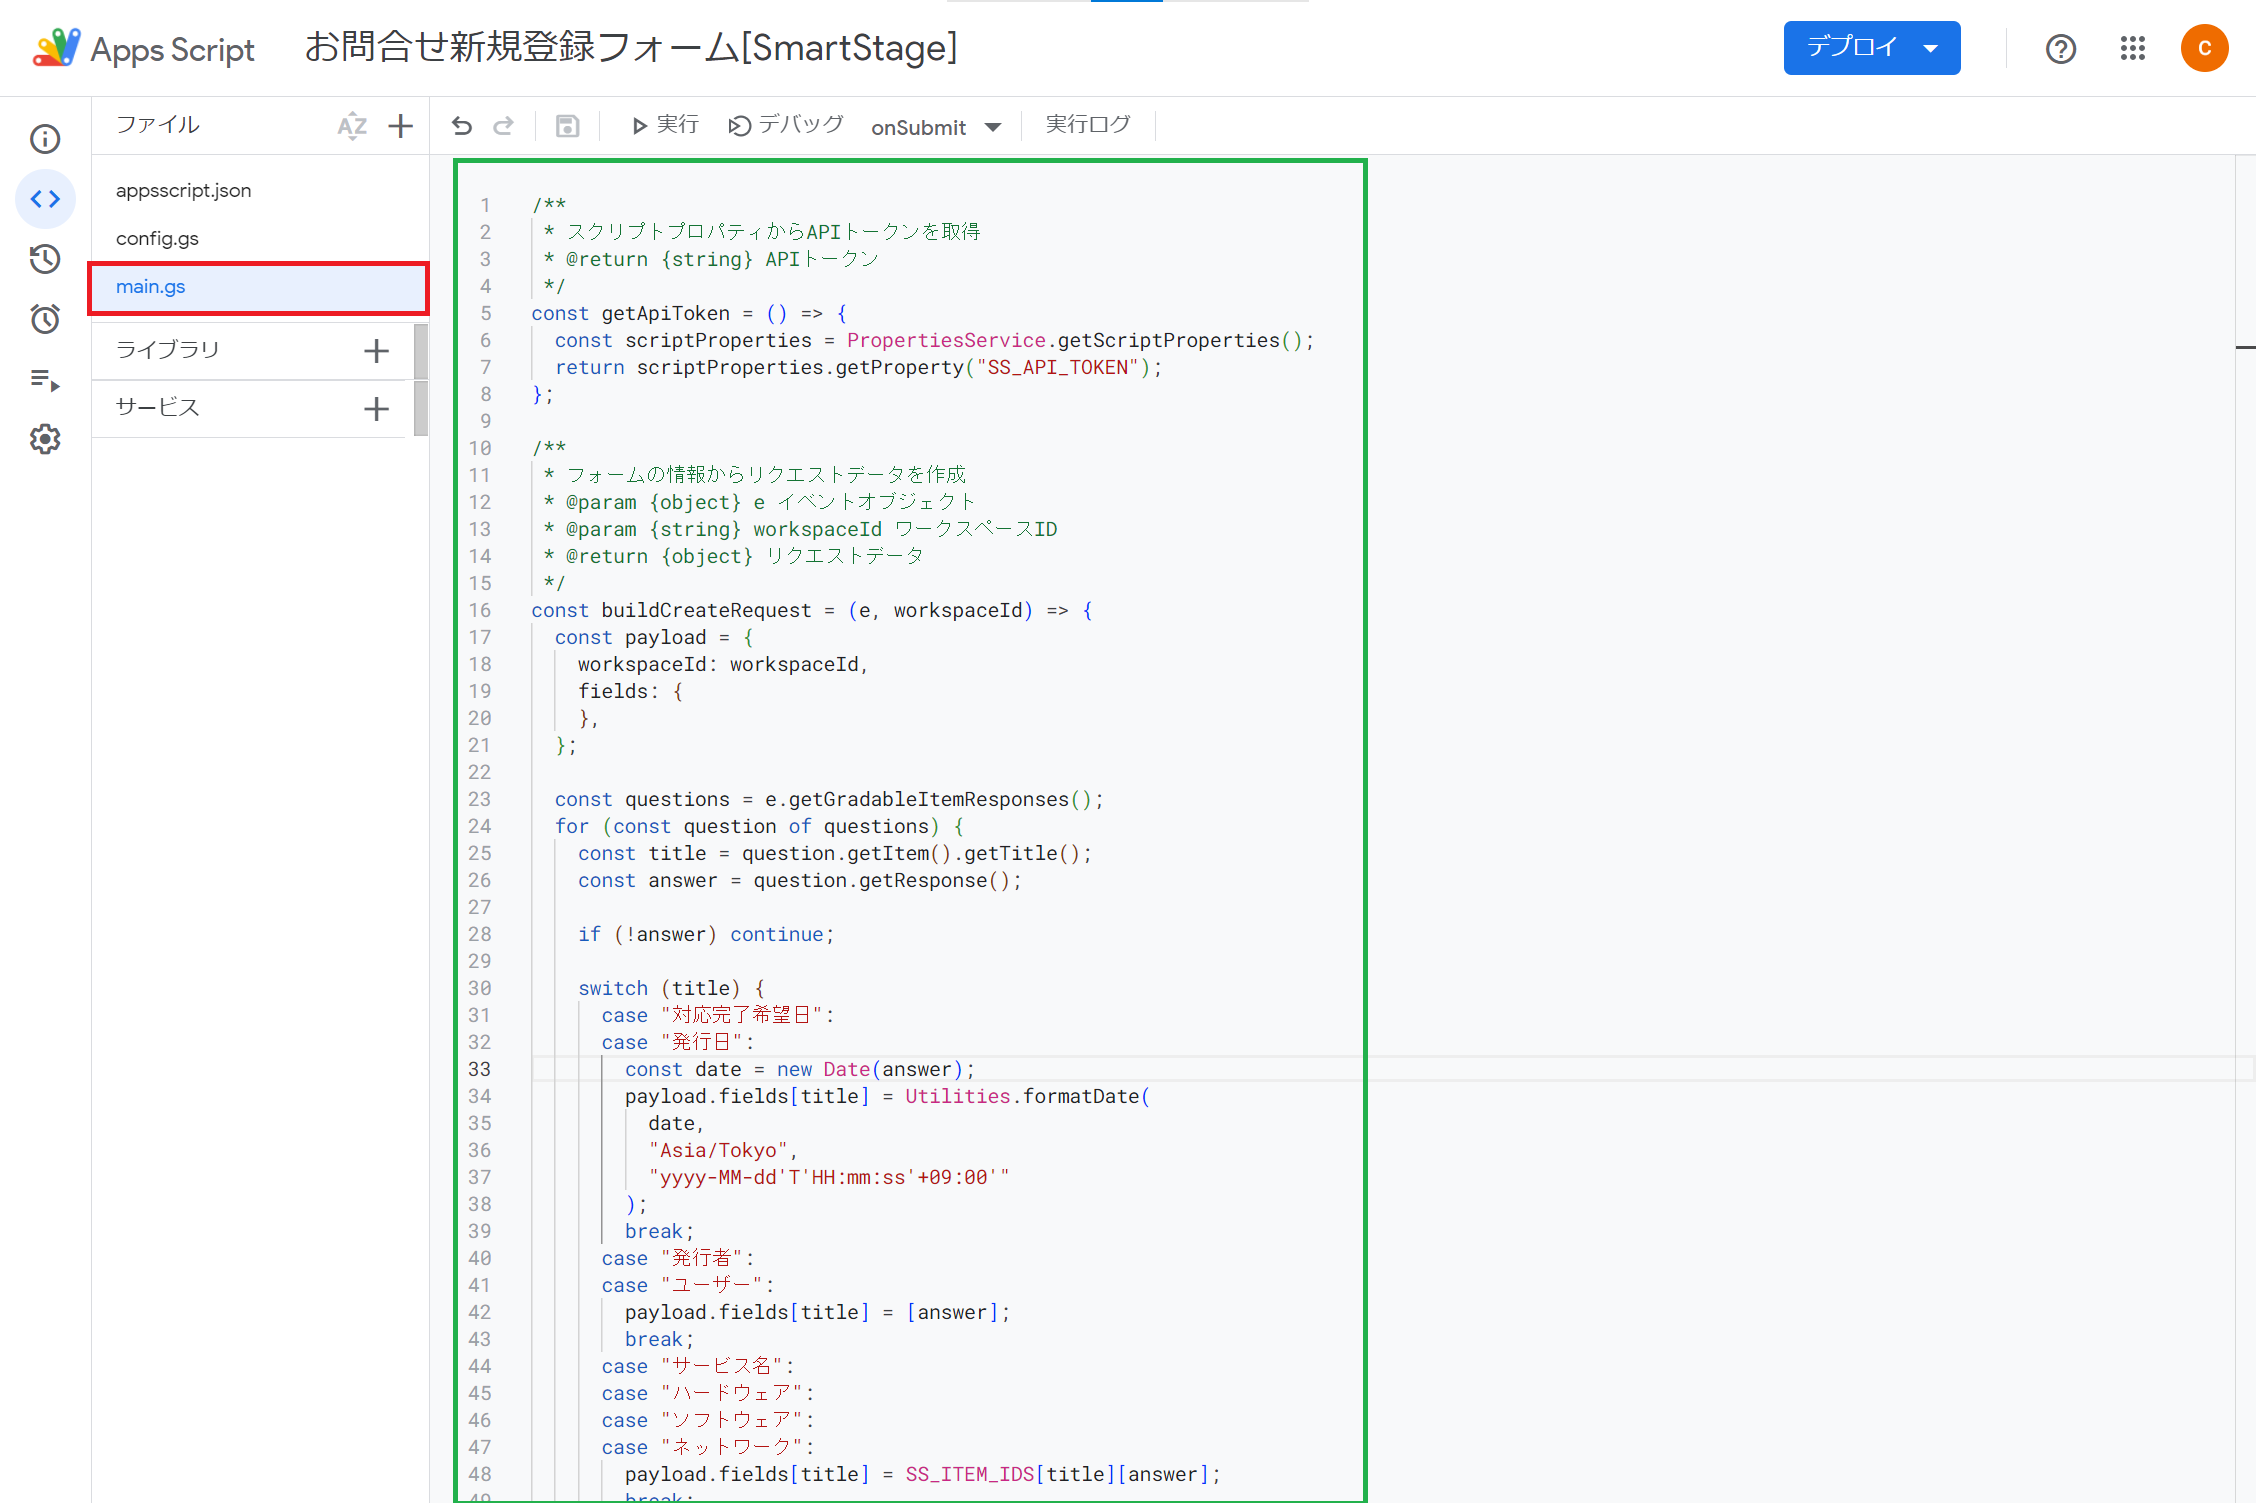Image resolution: width=2256 pixels, height=1503 pixels.
Task: Click the redo arrow in toolbar
Action: [504, 125]
